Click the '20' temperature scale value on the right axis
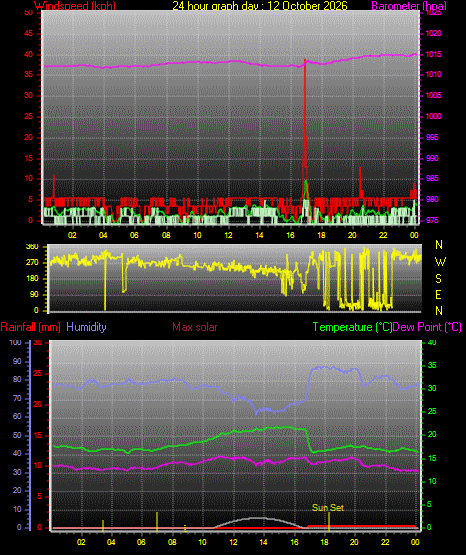The width and height of the screenshot is (466, 555). click(432, 434)
